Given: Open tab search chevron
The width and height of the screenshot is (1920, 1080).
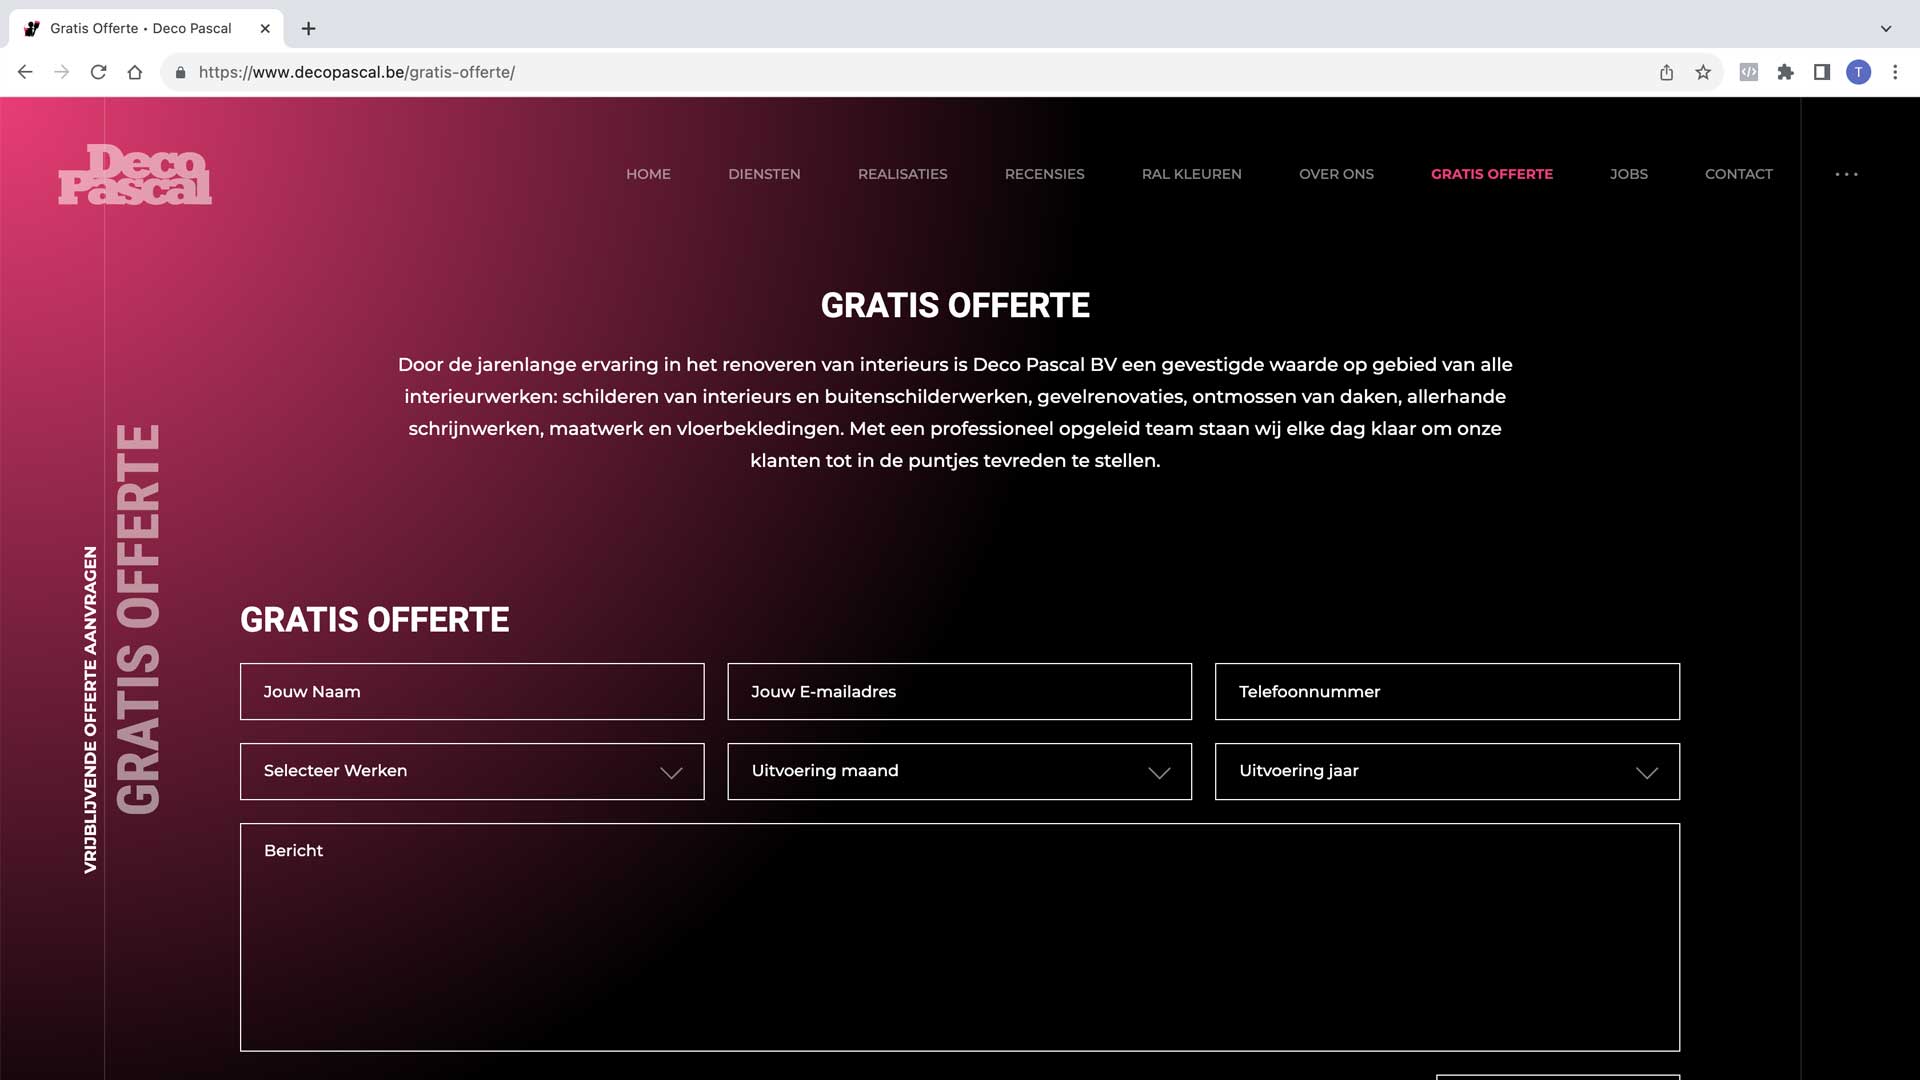Looking at the screenshot, I should [1886, 28].
